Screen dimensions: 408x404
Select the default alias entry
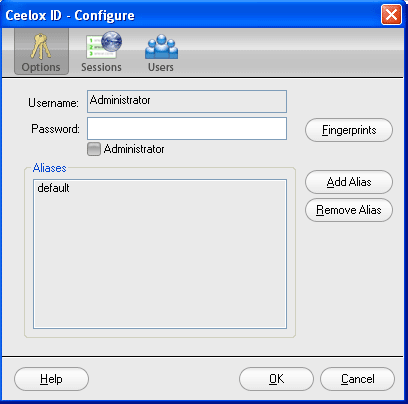pyautogui.click(x=53, y=188)
